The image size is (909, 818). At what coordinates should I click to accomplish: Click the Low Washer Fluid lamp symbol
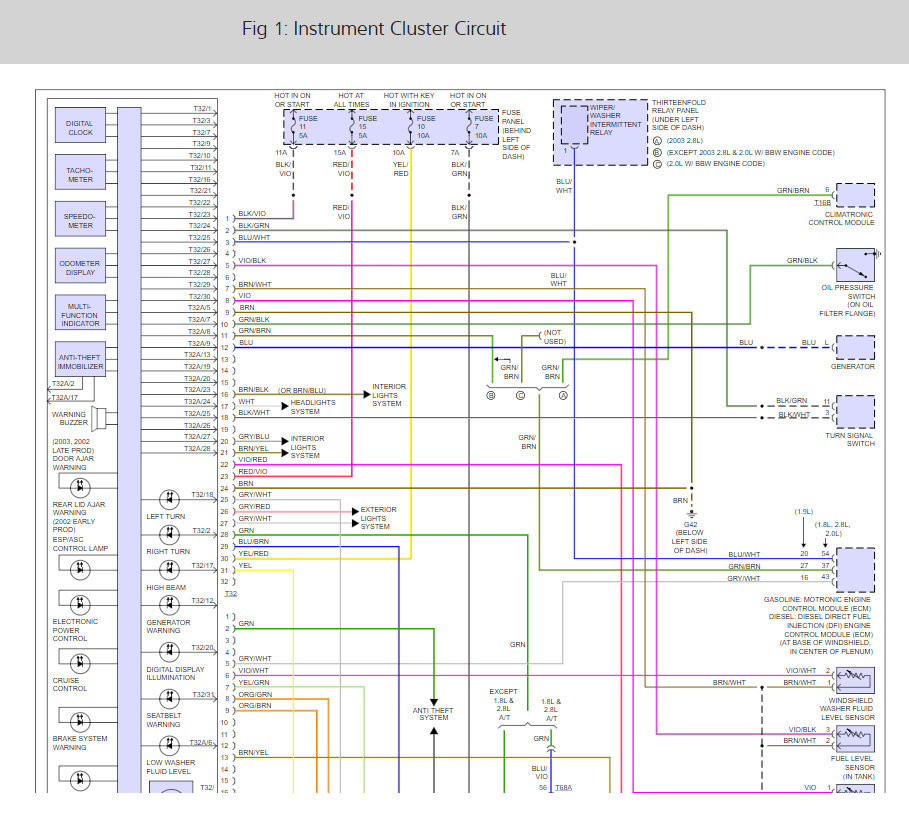click(x=169, y=745)
